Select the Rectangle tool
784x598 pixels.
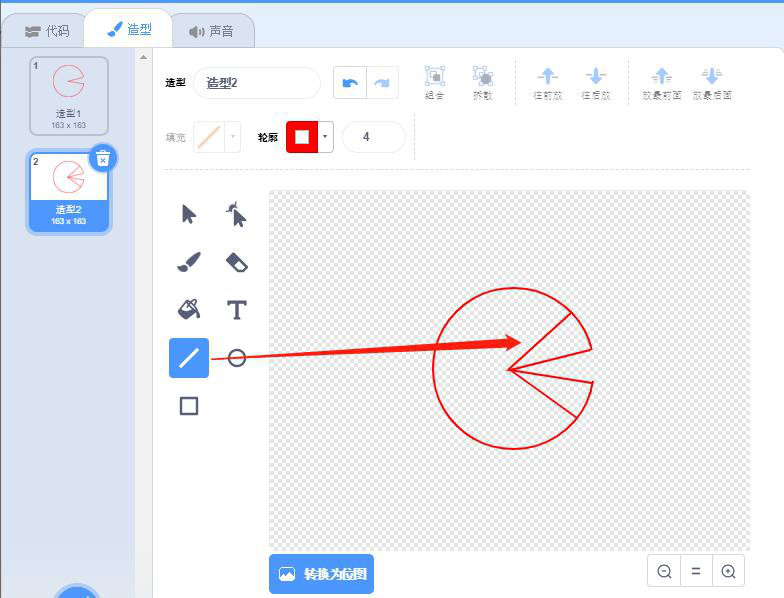(x=189, y=405)
